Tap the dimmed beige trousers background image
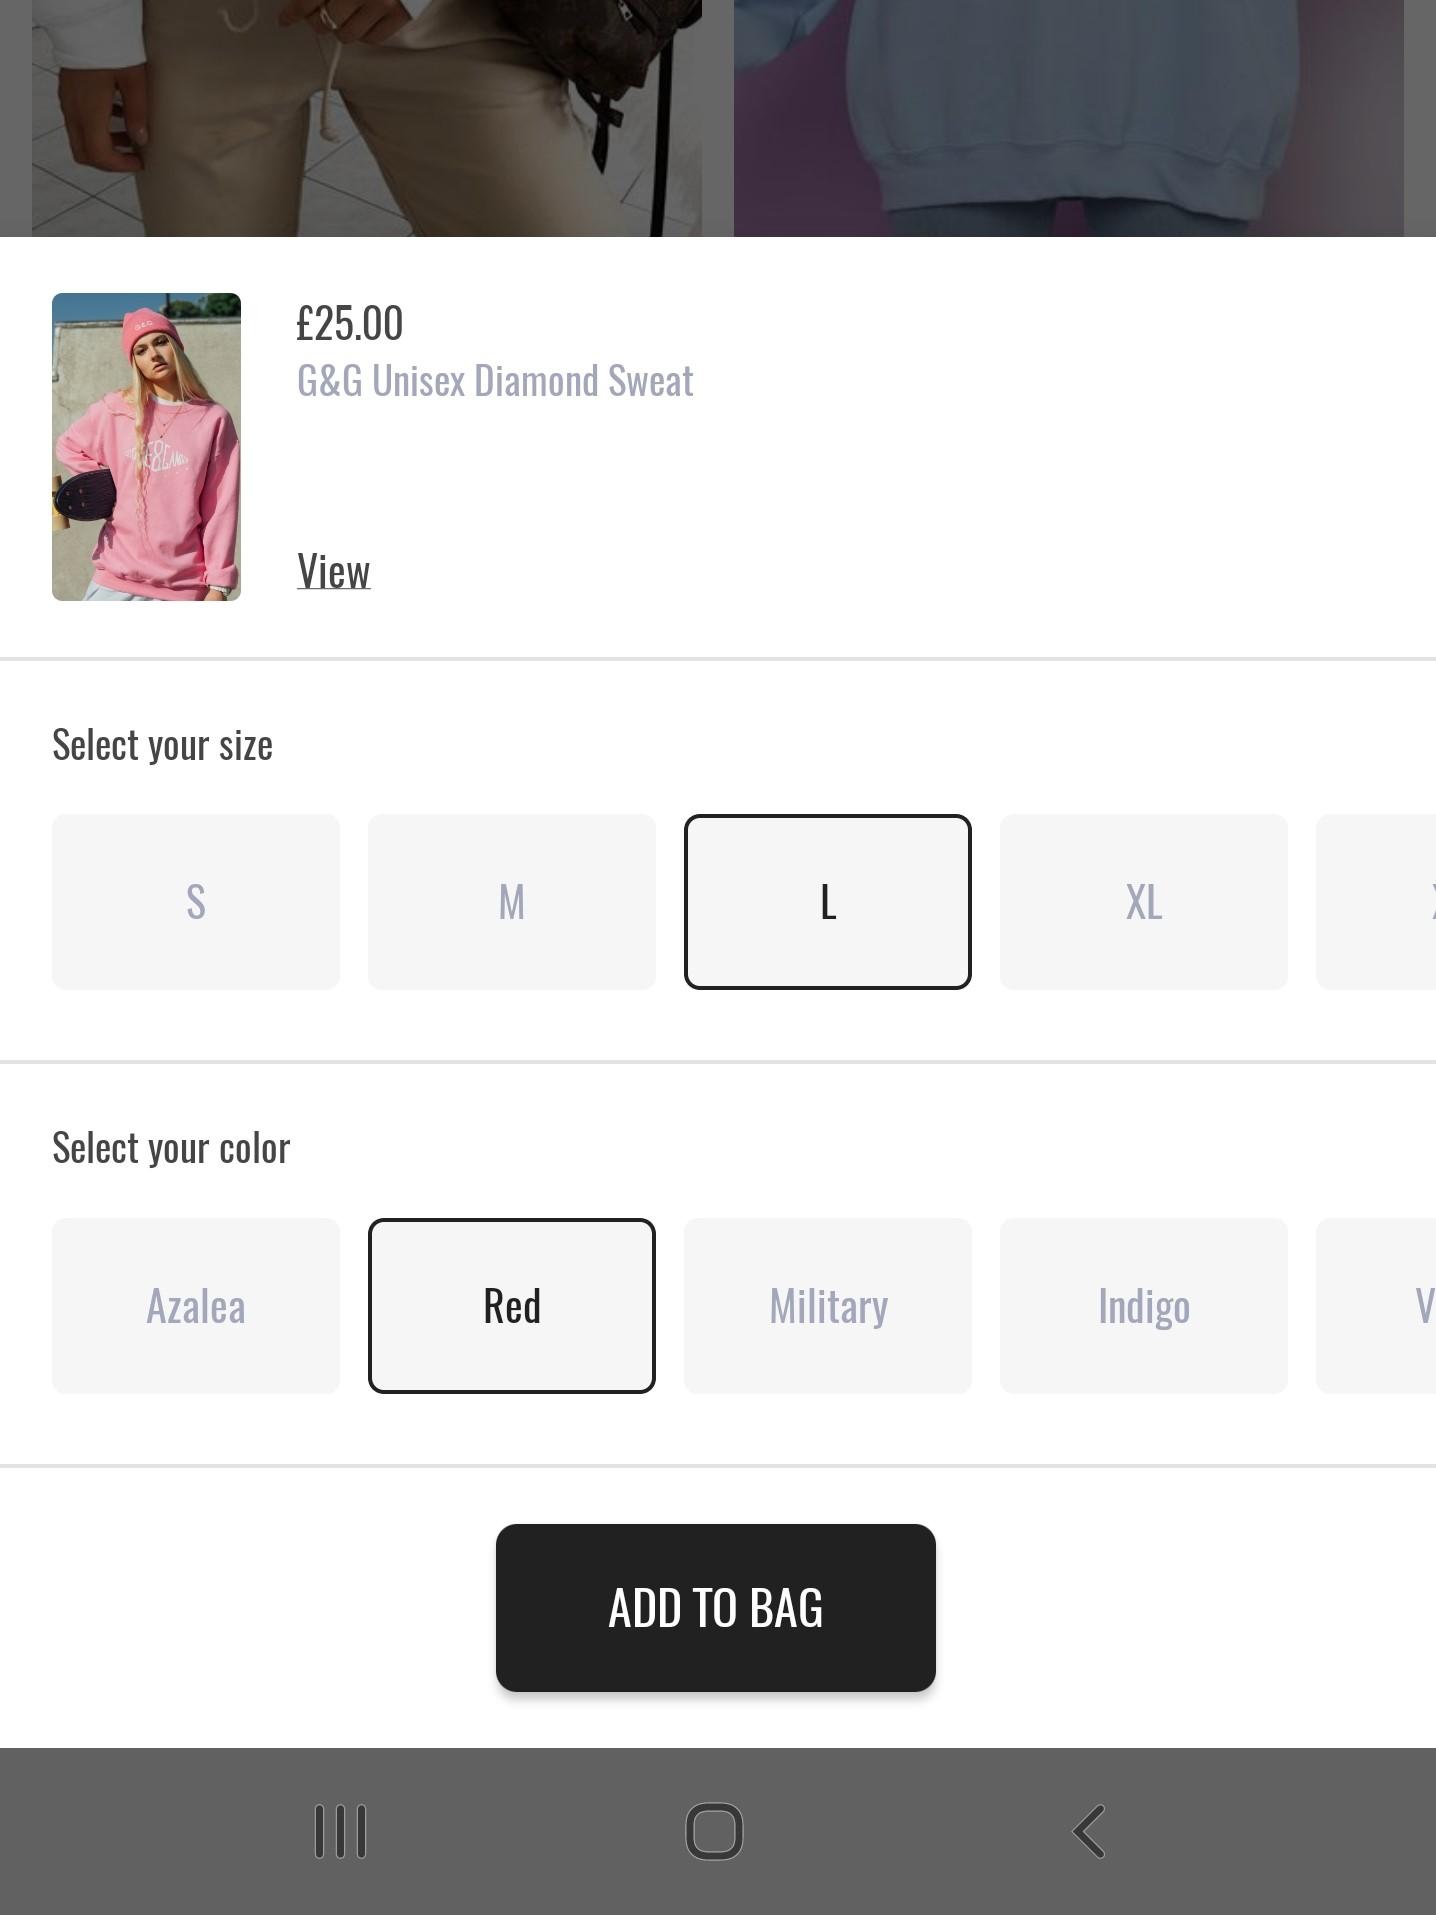The image size is (1436, 1915). tap(367, 118)
